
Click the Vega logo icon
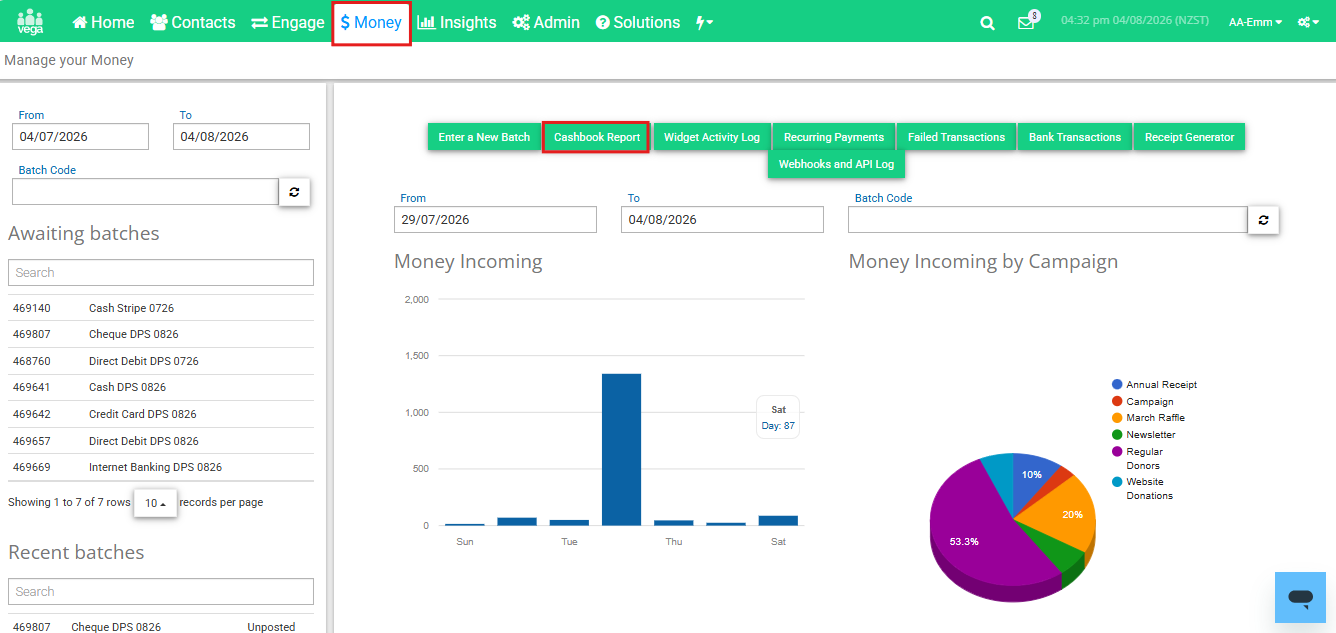click(x=30, y=22)
